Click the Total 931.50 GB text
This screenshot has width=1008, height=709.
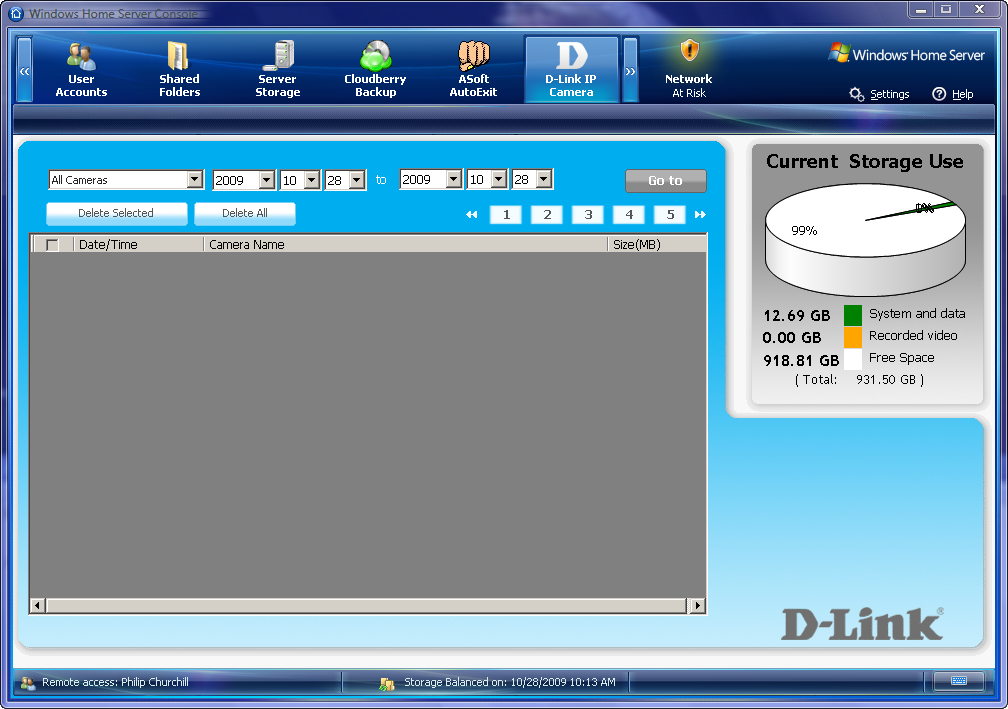[860, 380]
